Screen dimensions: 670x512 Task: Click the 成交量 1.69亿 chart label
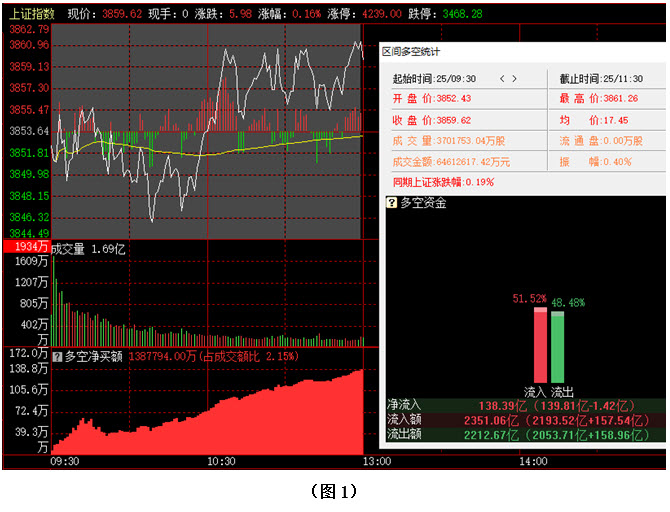point(88,249)
